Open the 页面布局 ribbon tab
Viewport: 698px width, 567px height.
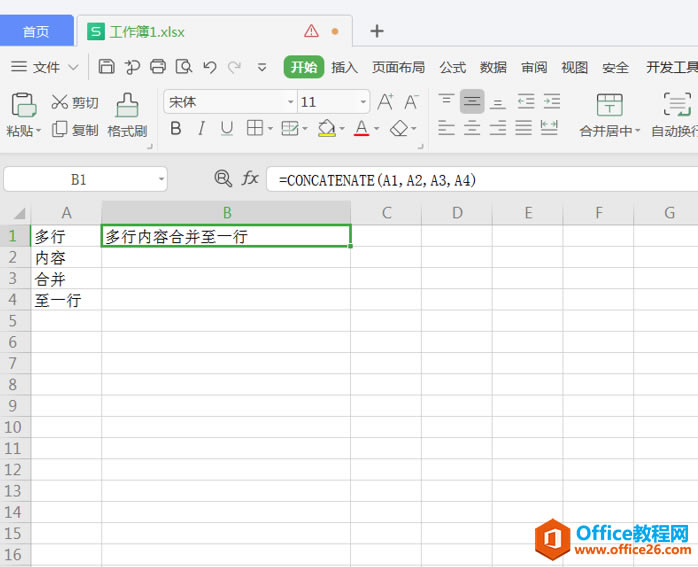coord(398,67)
